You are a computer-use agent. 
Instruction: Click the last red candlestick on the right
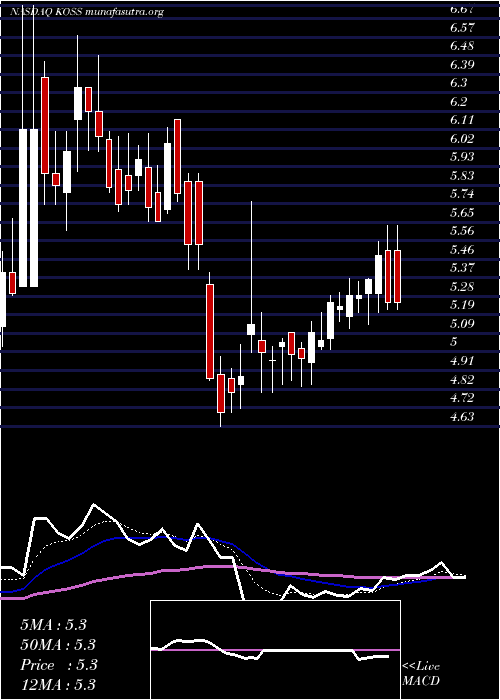397,276
